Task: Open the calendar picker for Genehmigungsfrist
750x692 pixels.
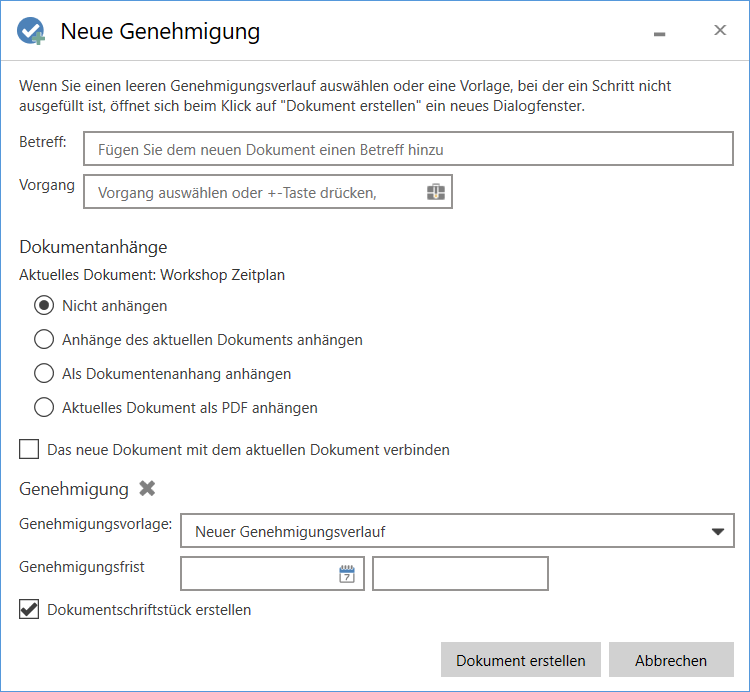Action: click(346, 574)
